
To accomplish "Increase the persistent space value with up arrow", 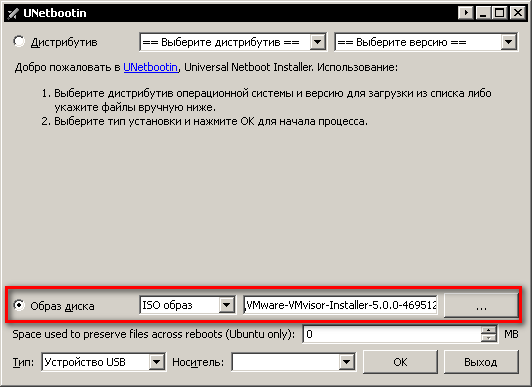I will pos(489,330).
